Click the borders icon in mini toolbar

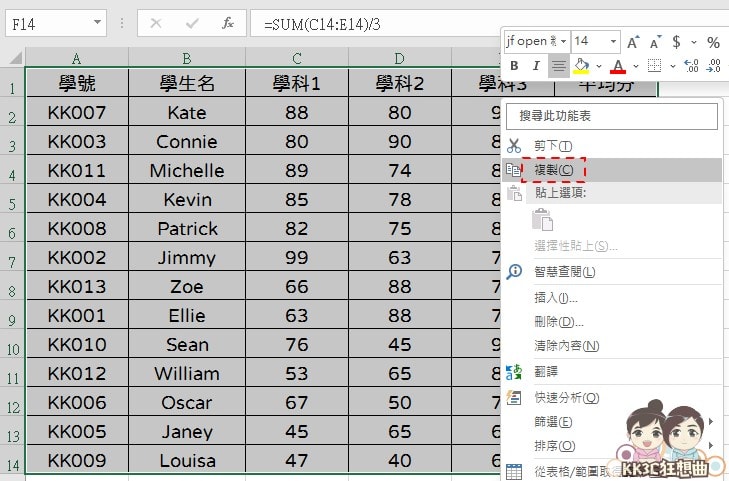[x=654, y=66]
